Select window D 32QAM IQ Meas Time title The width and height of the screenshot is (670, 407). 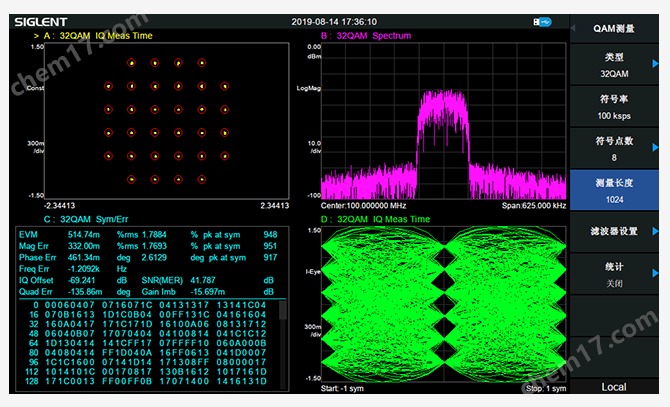click(x=375, y=220)
